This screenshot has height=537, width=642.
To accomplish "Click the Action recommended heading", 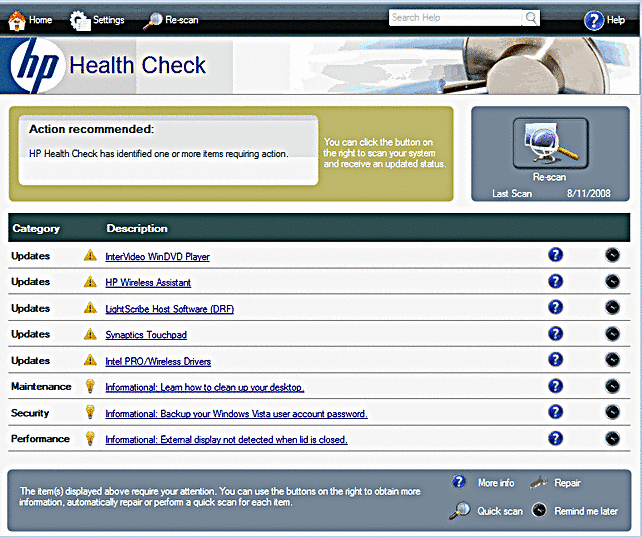I will [91, 129].
